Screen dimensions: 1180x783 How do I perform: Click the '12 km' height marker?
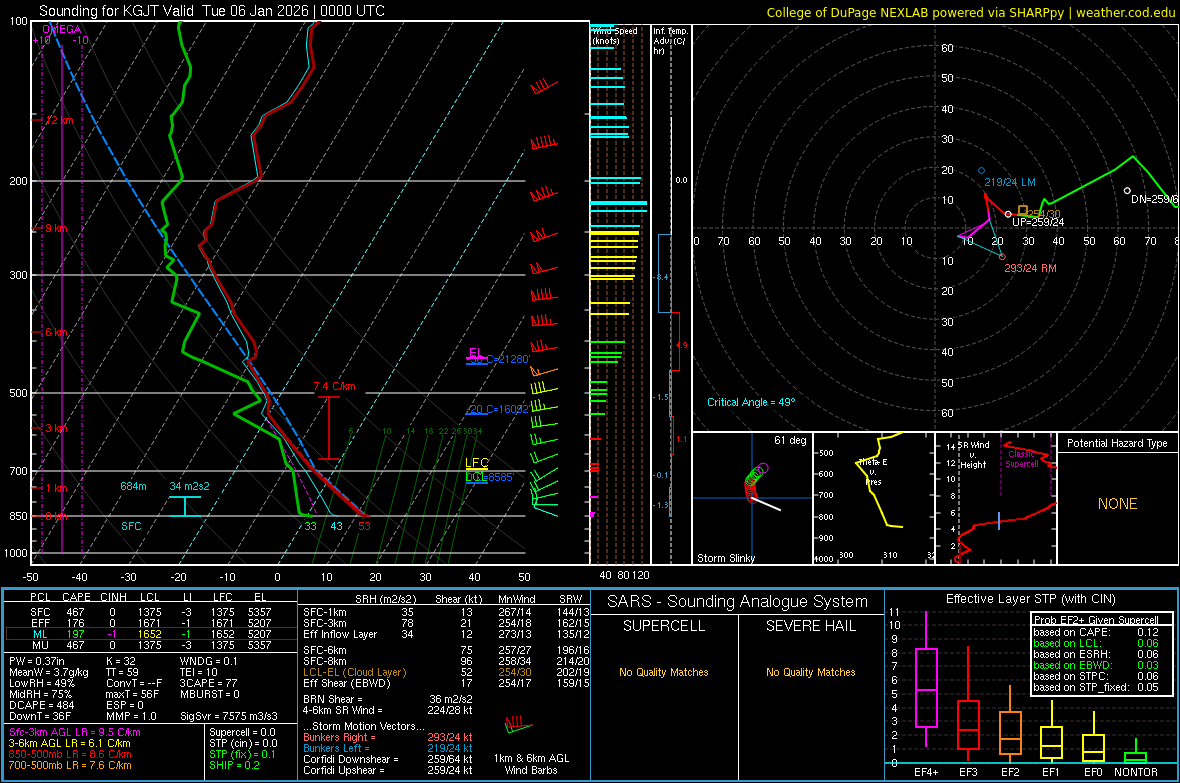59,120
